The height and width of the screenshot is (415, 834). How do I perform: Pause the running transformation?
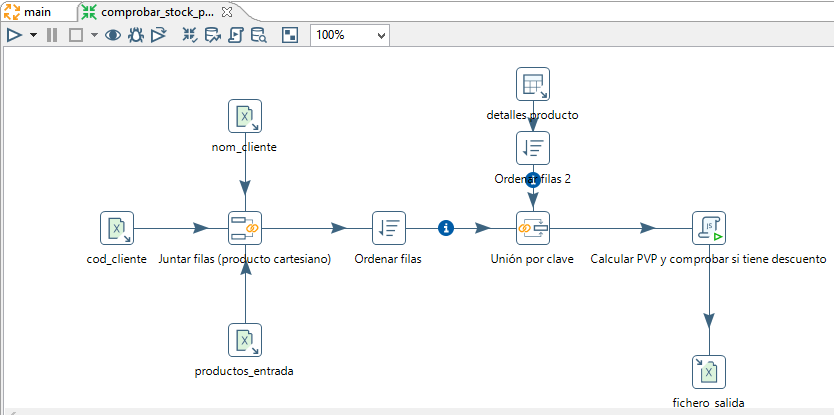coord(52,36)
